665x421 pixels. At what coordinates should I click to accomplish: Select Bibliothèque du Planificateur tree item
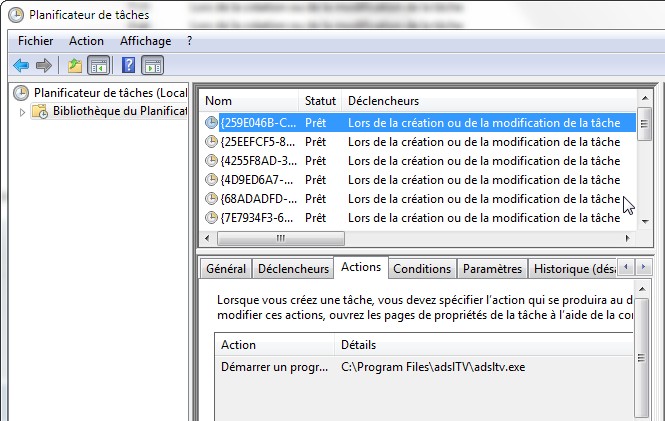(120, 111)
